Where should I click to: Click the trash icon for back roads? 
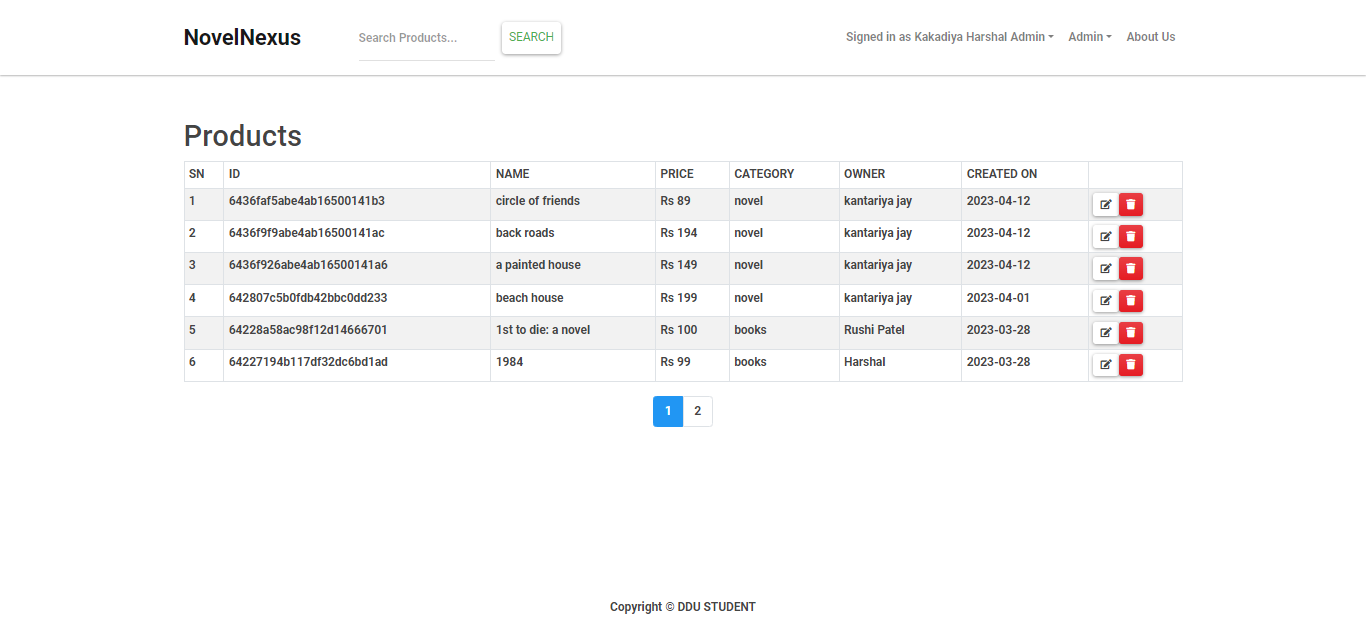pyautogui.click(x=1131, y=236)
